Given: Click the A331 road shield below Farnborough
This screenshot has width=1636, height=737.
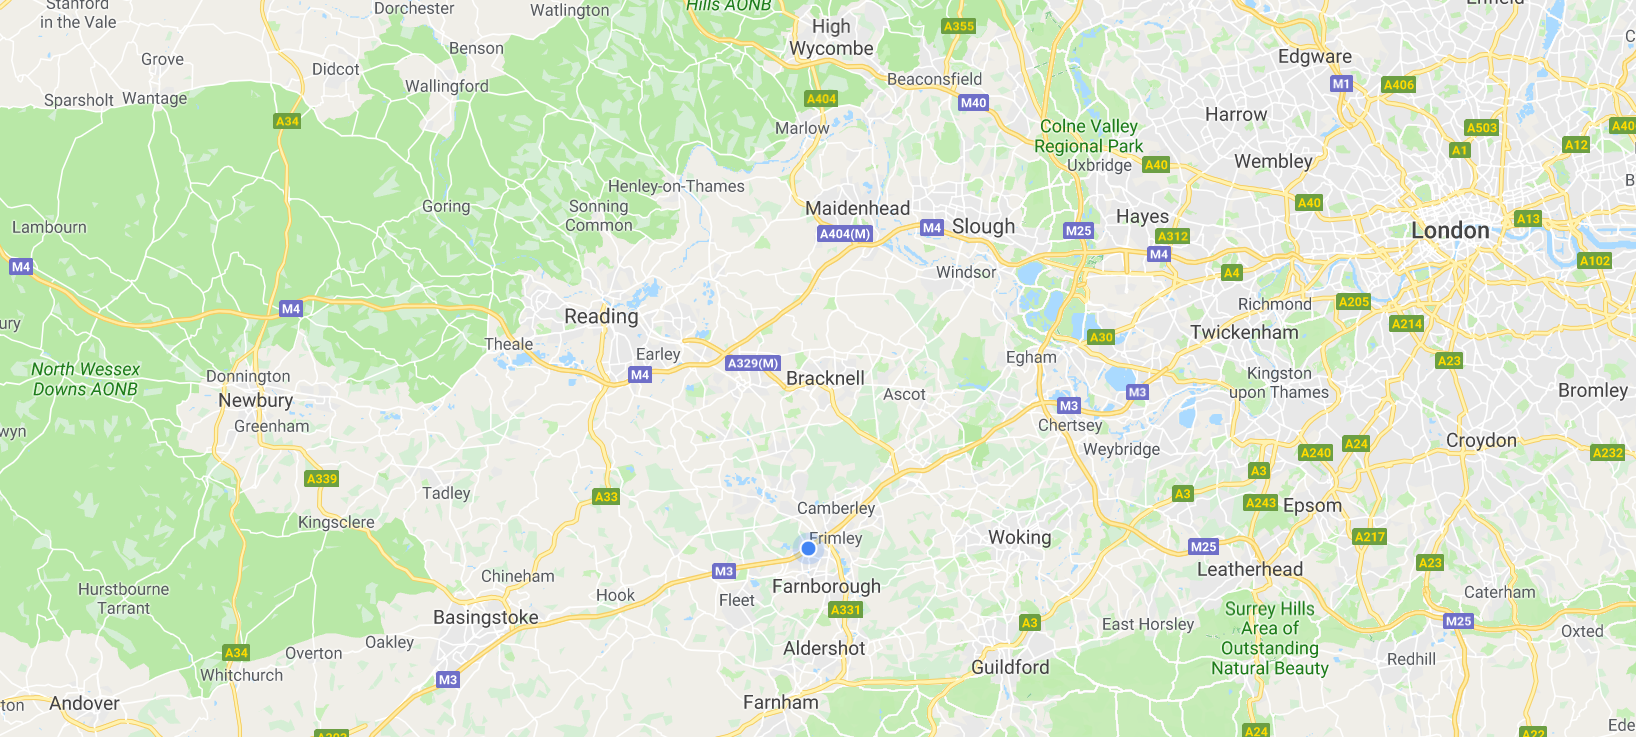Looking at the screenshot, I should coord(846,610).
